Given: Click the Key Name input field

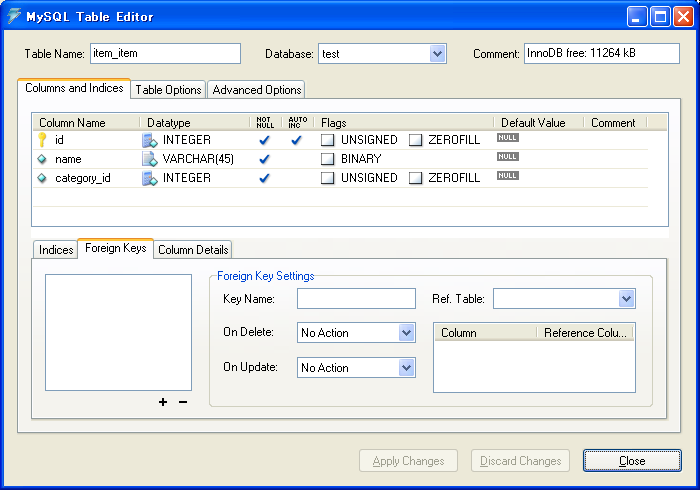Looking at the screenshot, I should tap(356, 299).
